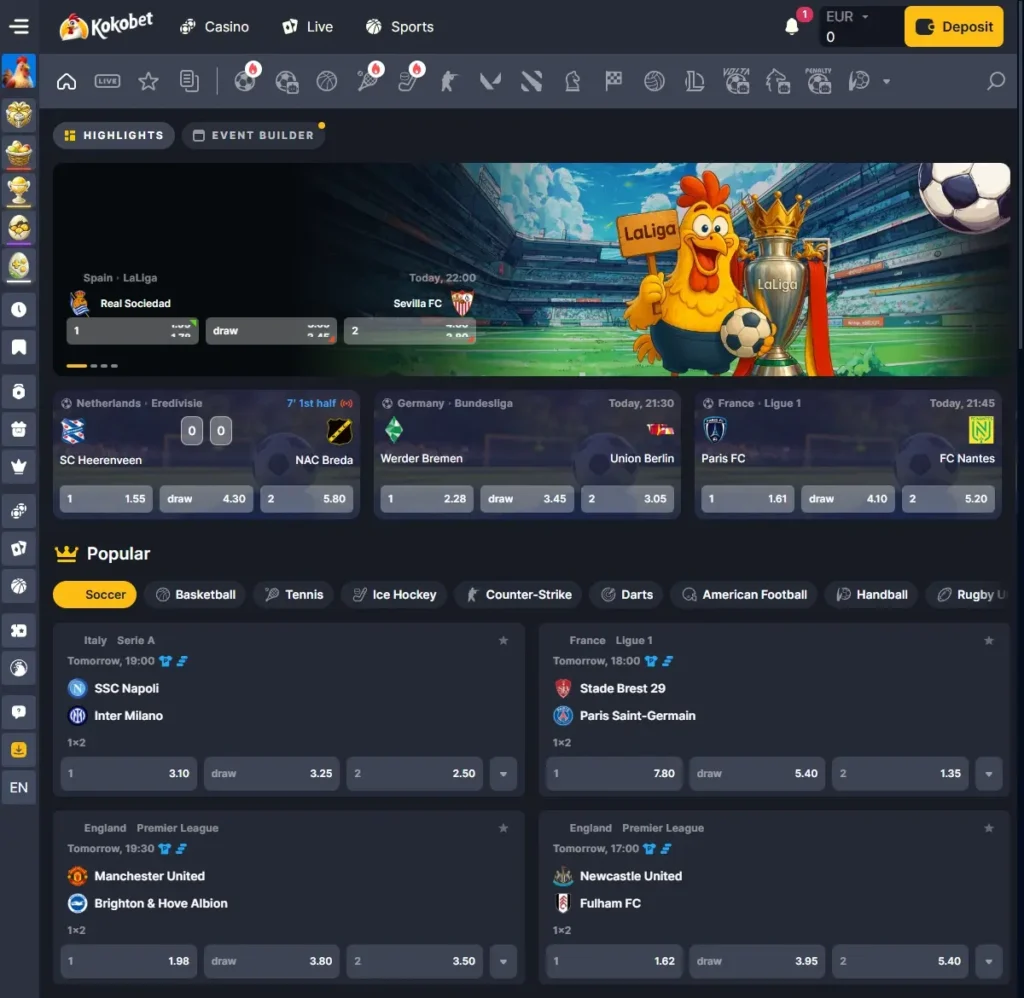
Task: Select the racing checkered flag icon
Action: 613,81
